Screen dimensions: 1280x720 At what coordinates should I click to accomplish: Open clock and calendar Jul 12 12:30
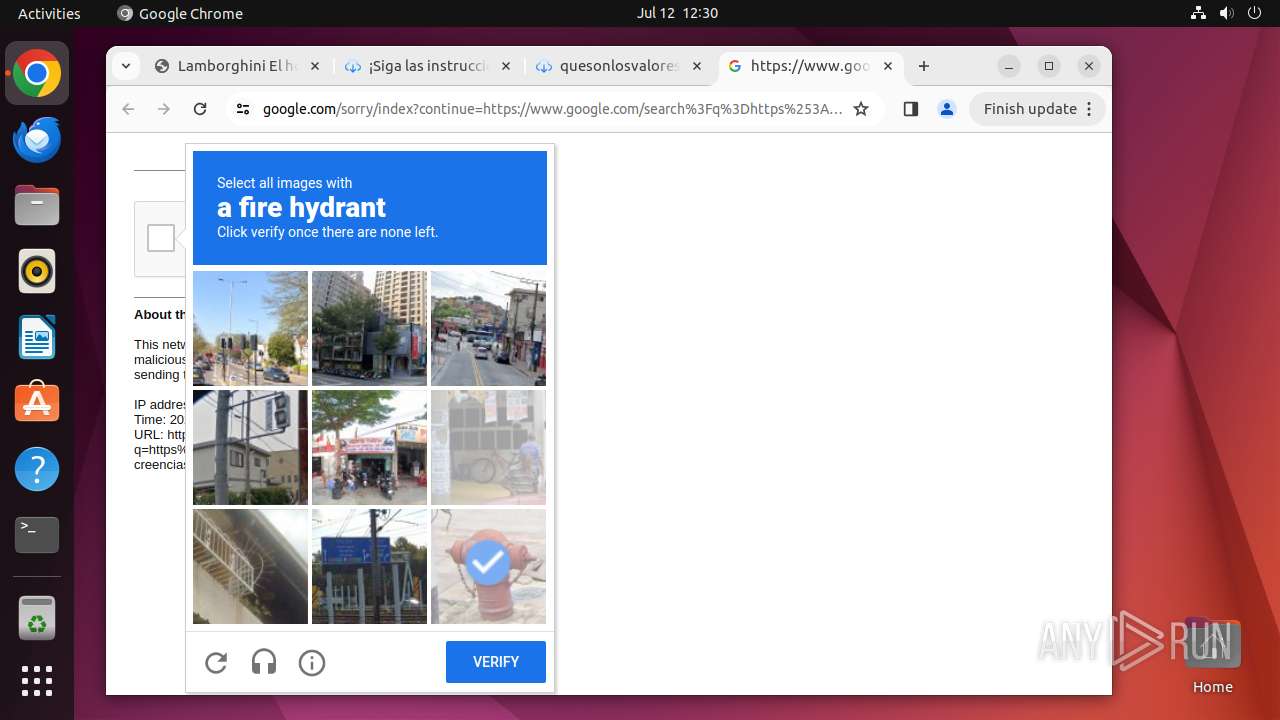[x=677, y=13]
